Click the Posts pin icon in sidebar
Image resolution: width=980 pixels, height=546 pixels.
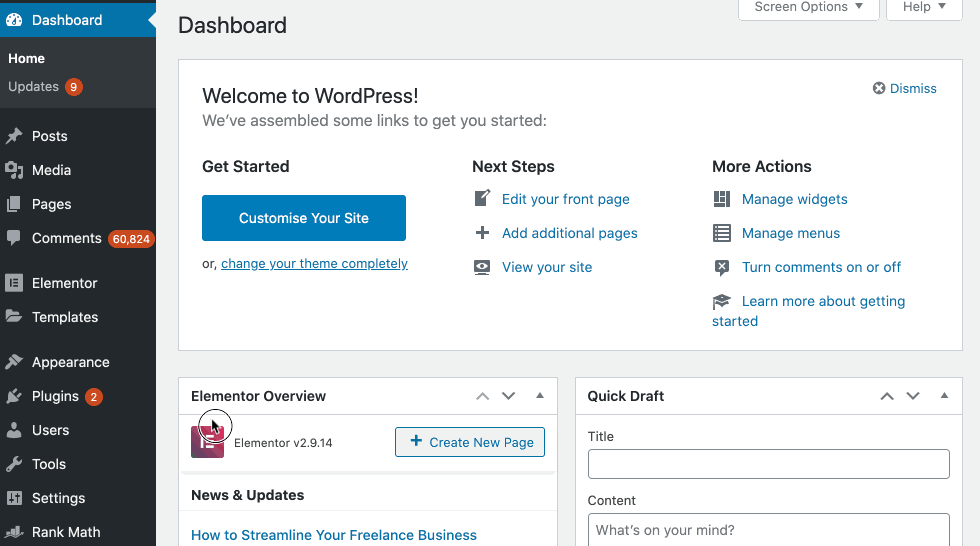tap(14, 136)
